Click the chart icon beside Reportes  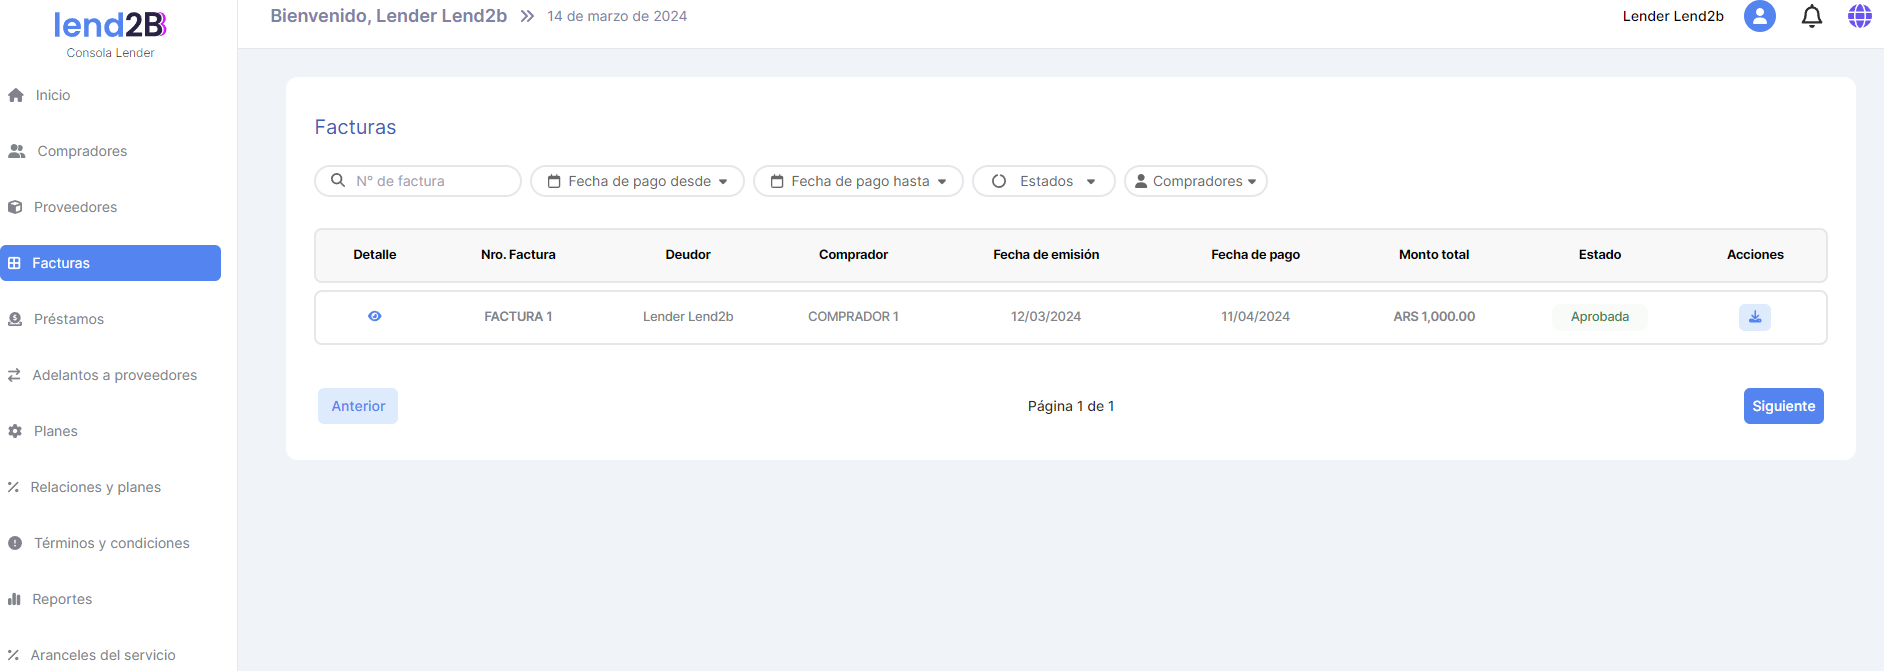tap(14, 599)
